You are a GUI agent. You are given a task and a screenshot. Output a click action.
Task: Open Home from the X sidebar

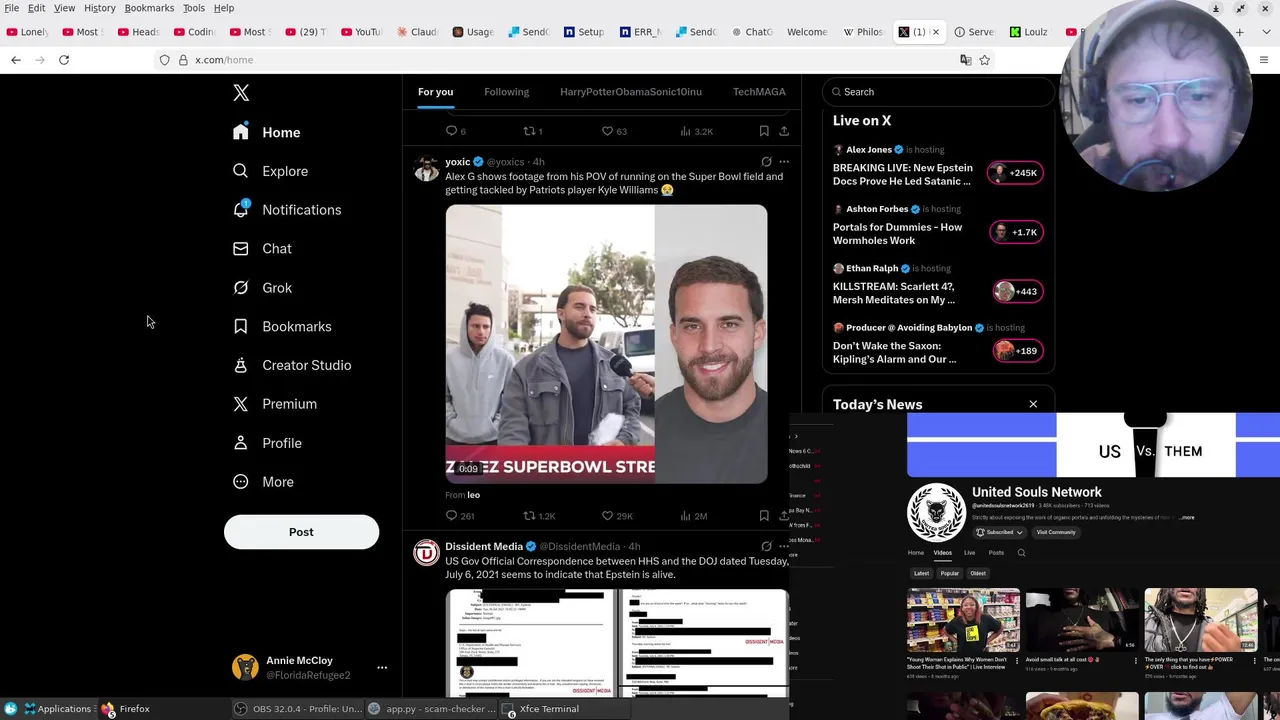pos(267,132)
